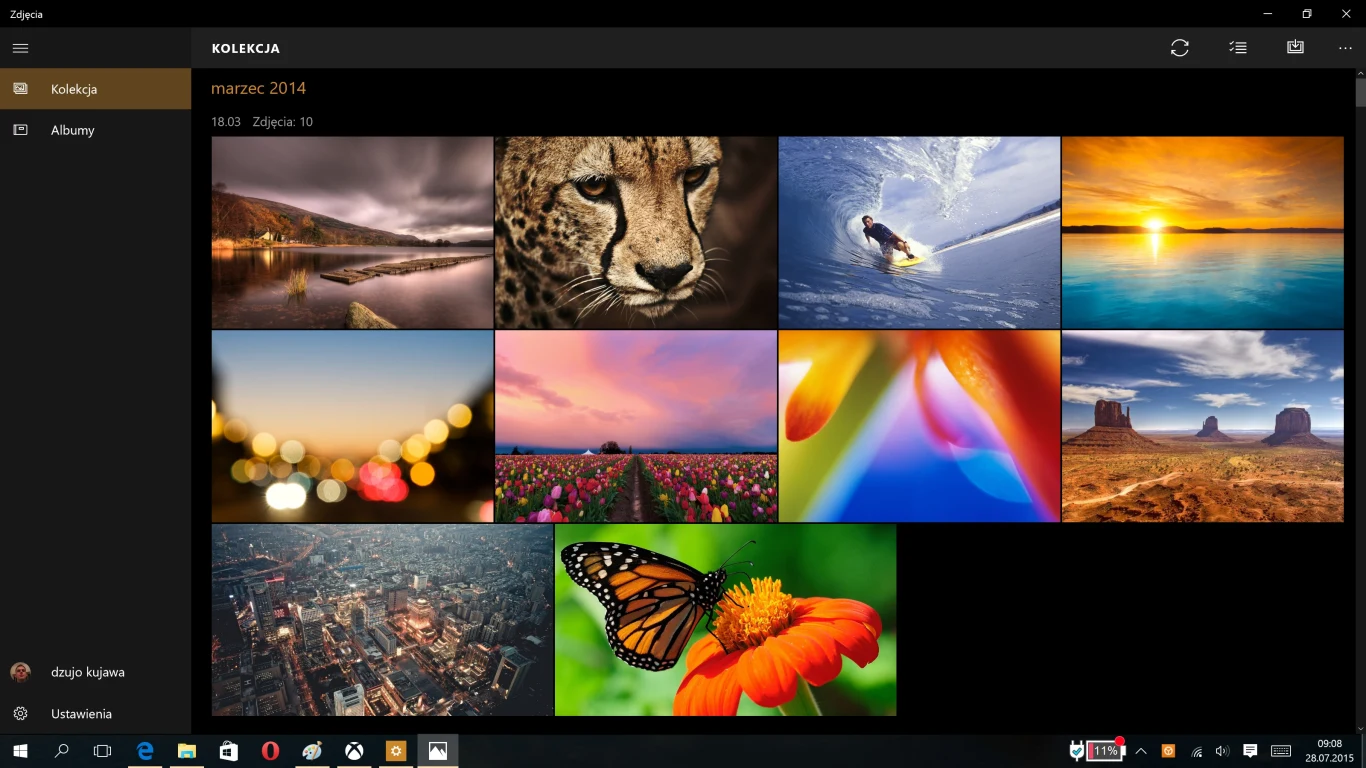Open the Xbox app in taskbar
The height and width of the screenshot is (768, 1366).
point(354,751)
